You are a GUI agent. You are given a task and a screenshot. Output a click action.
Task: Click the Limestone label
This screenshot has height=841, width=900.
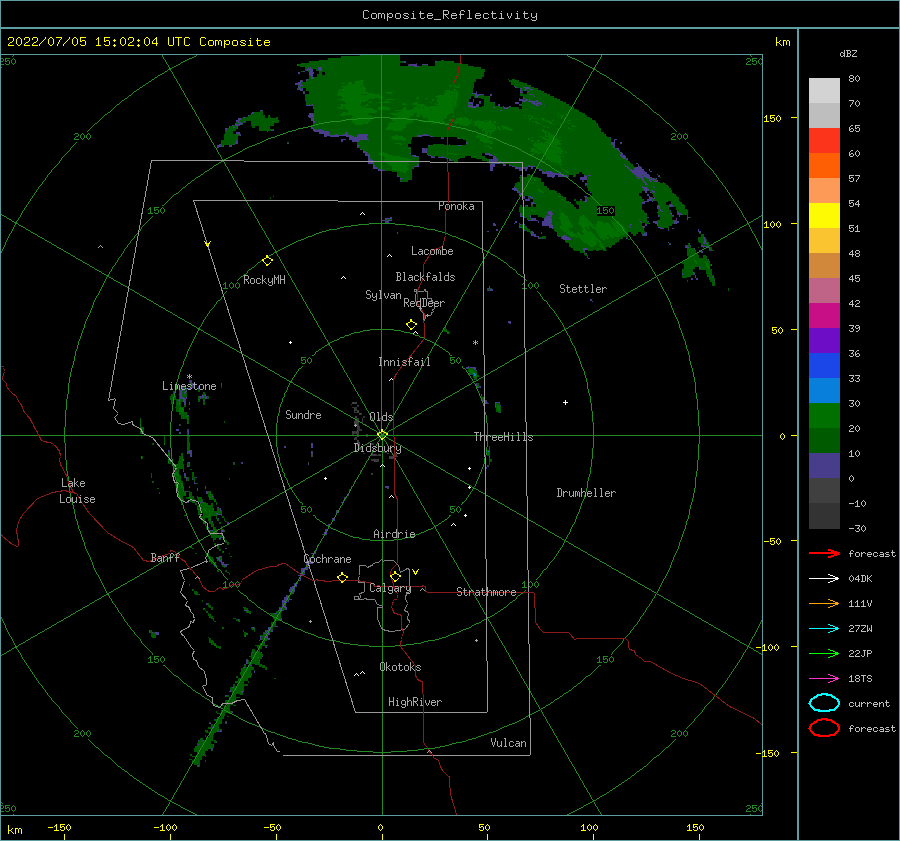coord(189,386)
